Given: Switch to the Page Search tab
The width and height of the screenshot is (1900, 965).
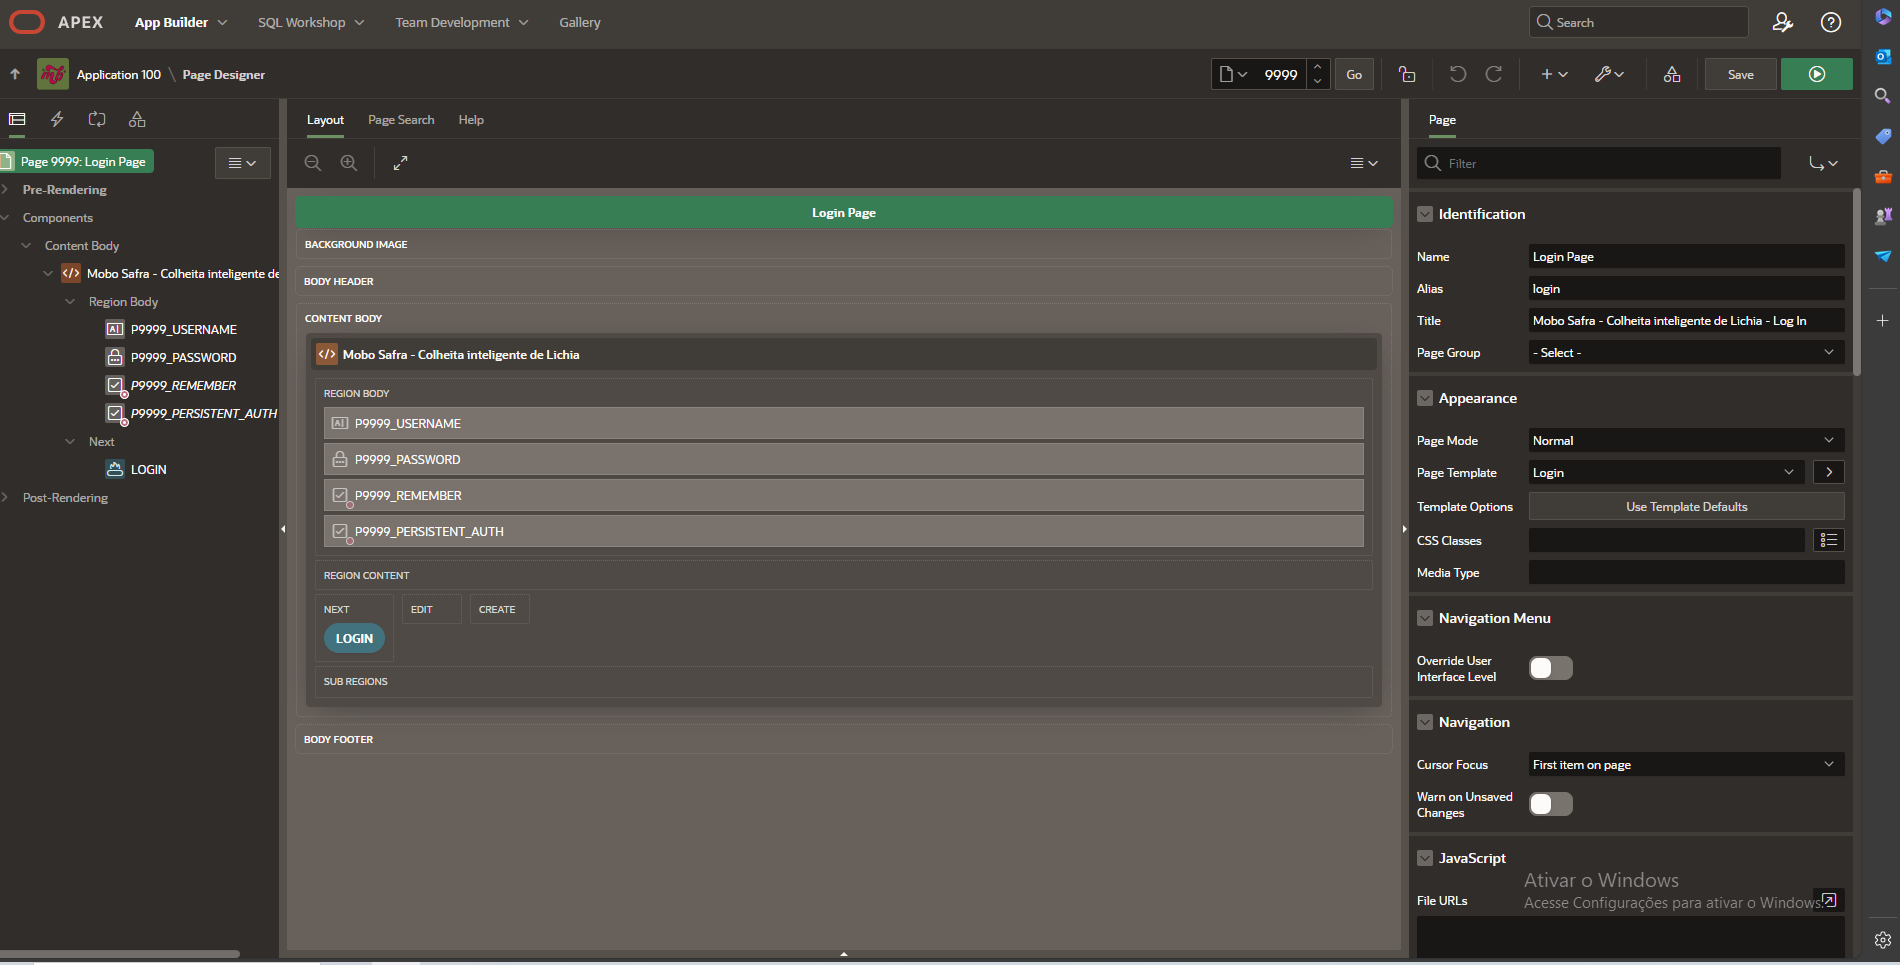Looking at the screenshot, I should 401,120.
